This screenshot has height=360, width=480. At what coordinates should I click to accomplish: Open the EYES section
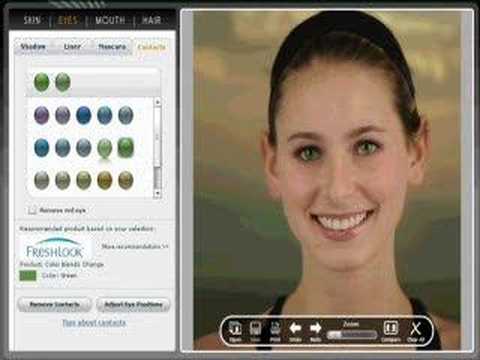click(68, 20)
